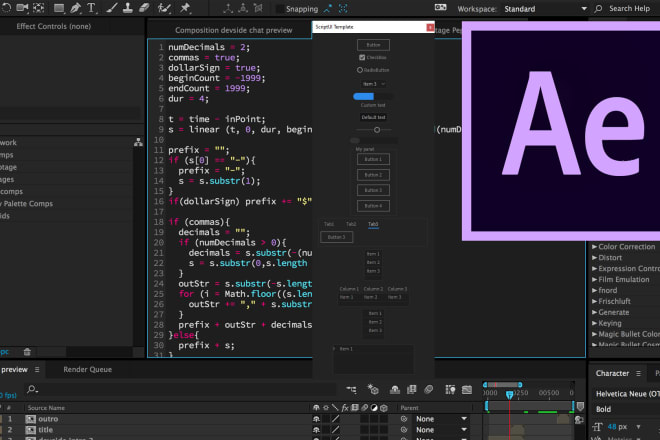Screen dimensions: 660x440
Task: Click the hide shy layers icon in timeline
Action: 394,390
